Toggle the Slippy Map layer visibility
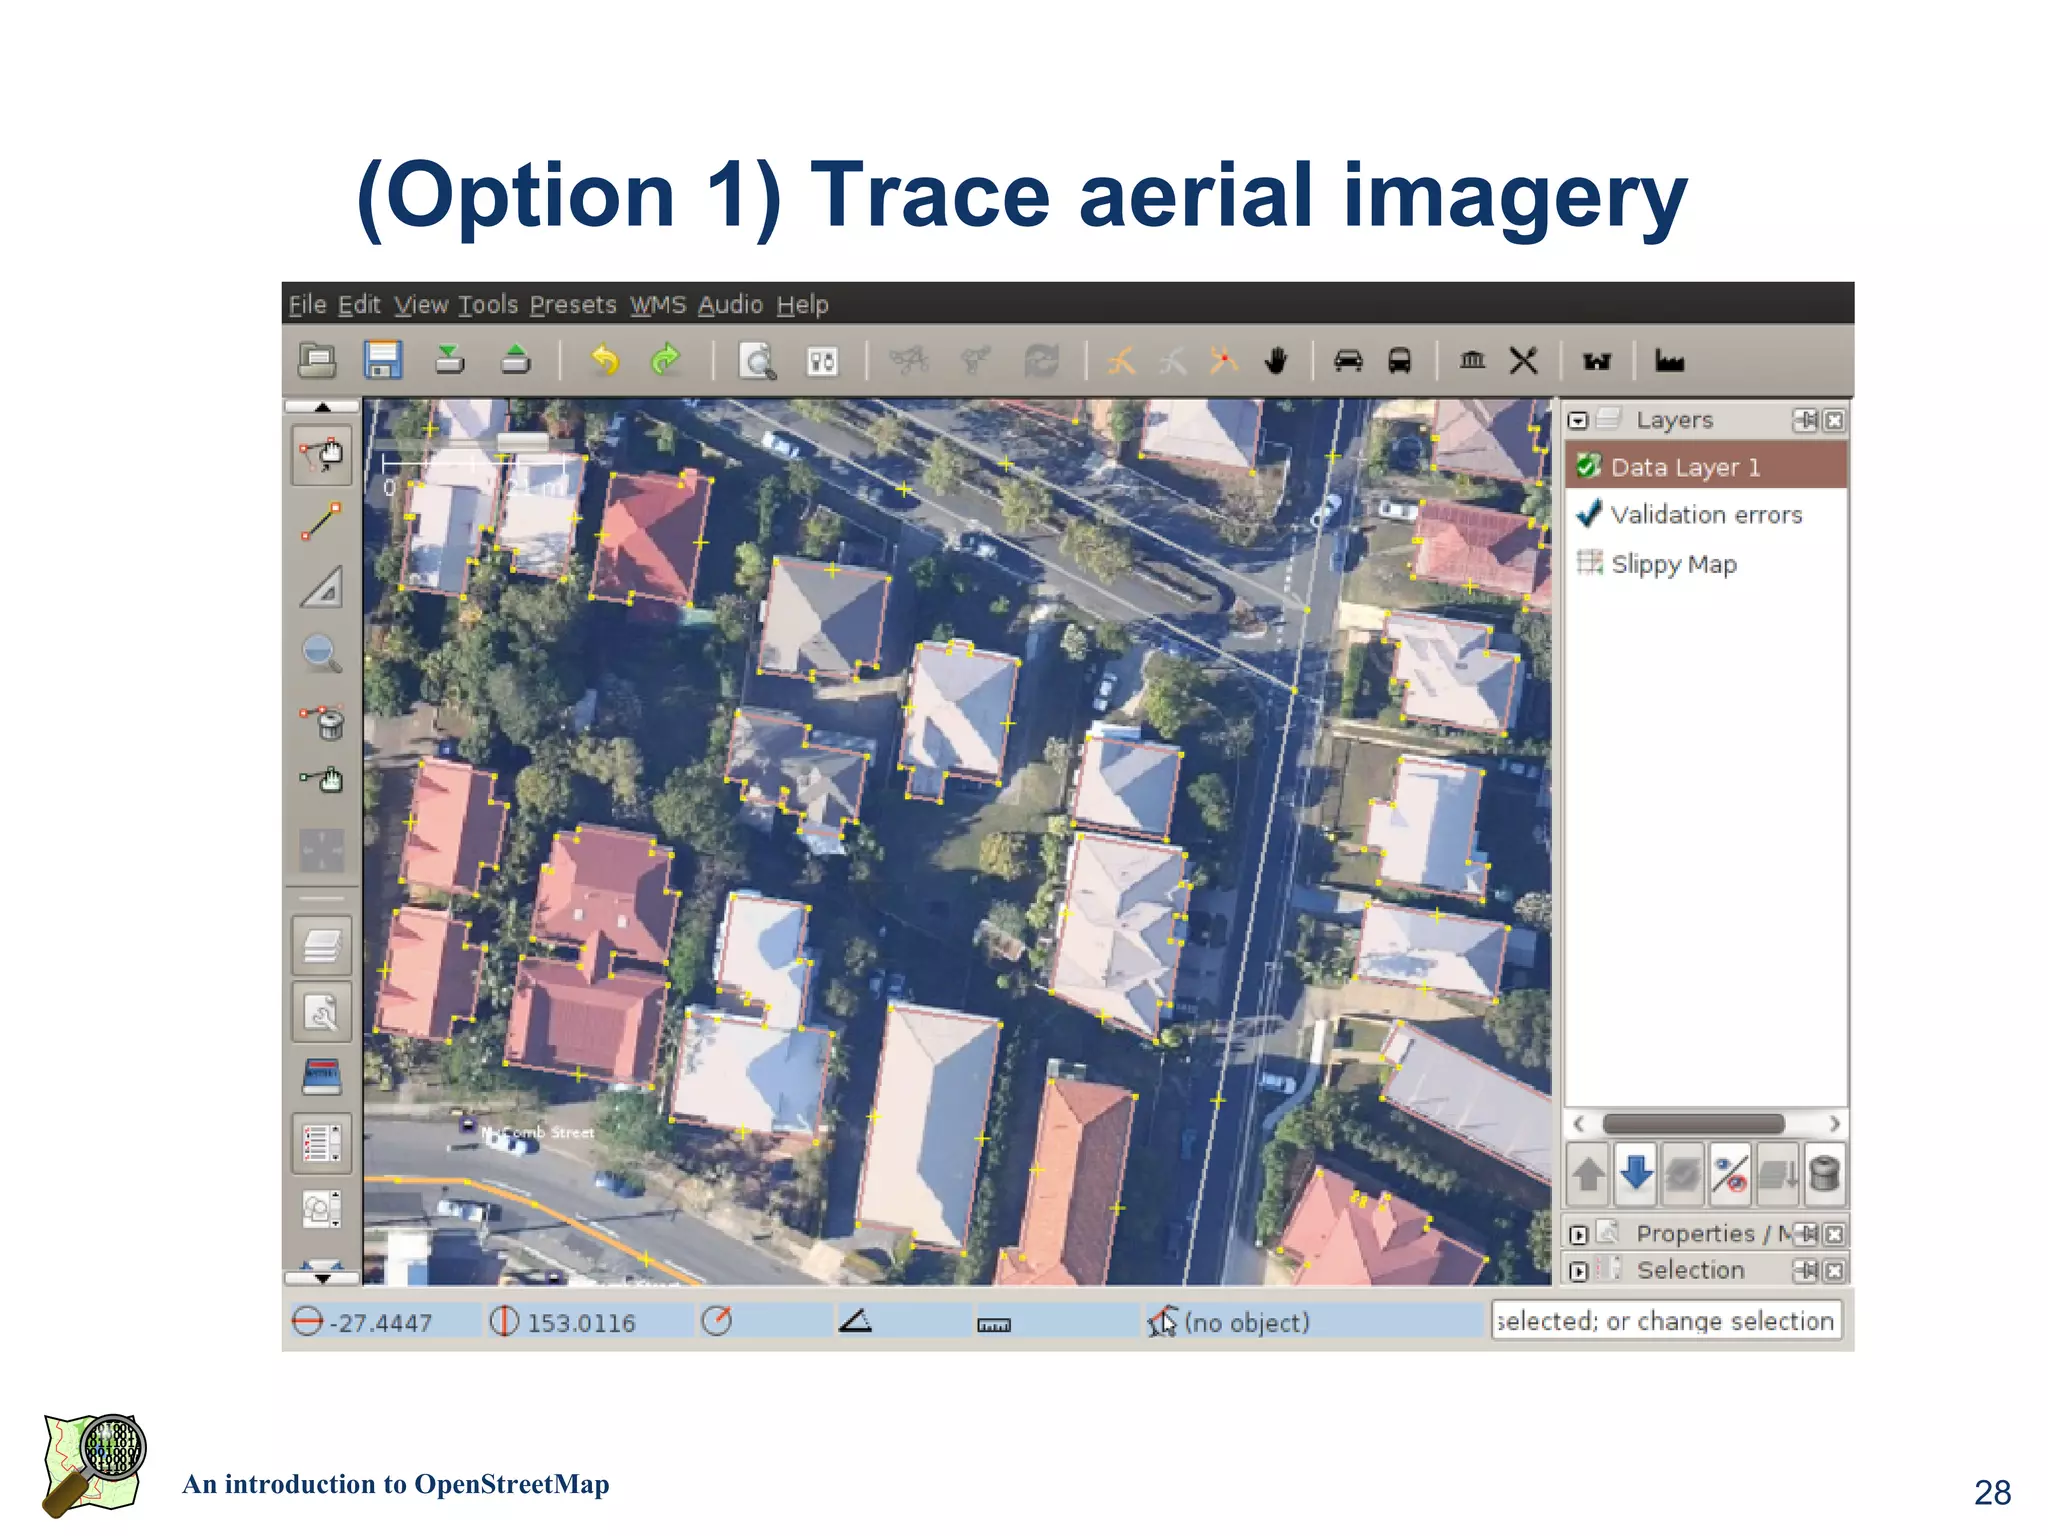This screenshot has width=2048, height=1536. click(x=1588, y=563)
